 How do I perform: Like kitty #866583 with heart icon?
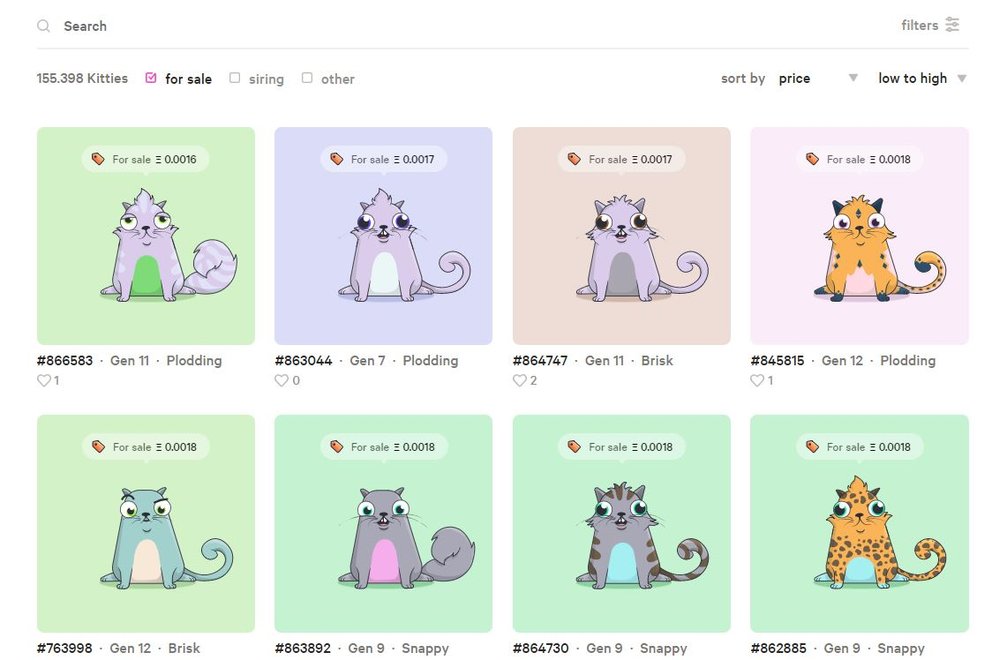[44, 380]
